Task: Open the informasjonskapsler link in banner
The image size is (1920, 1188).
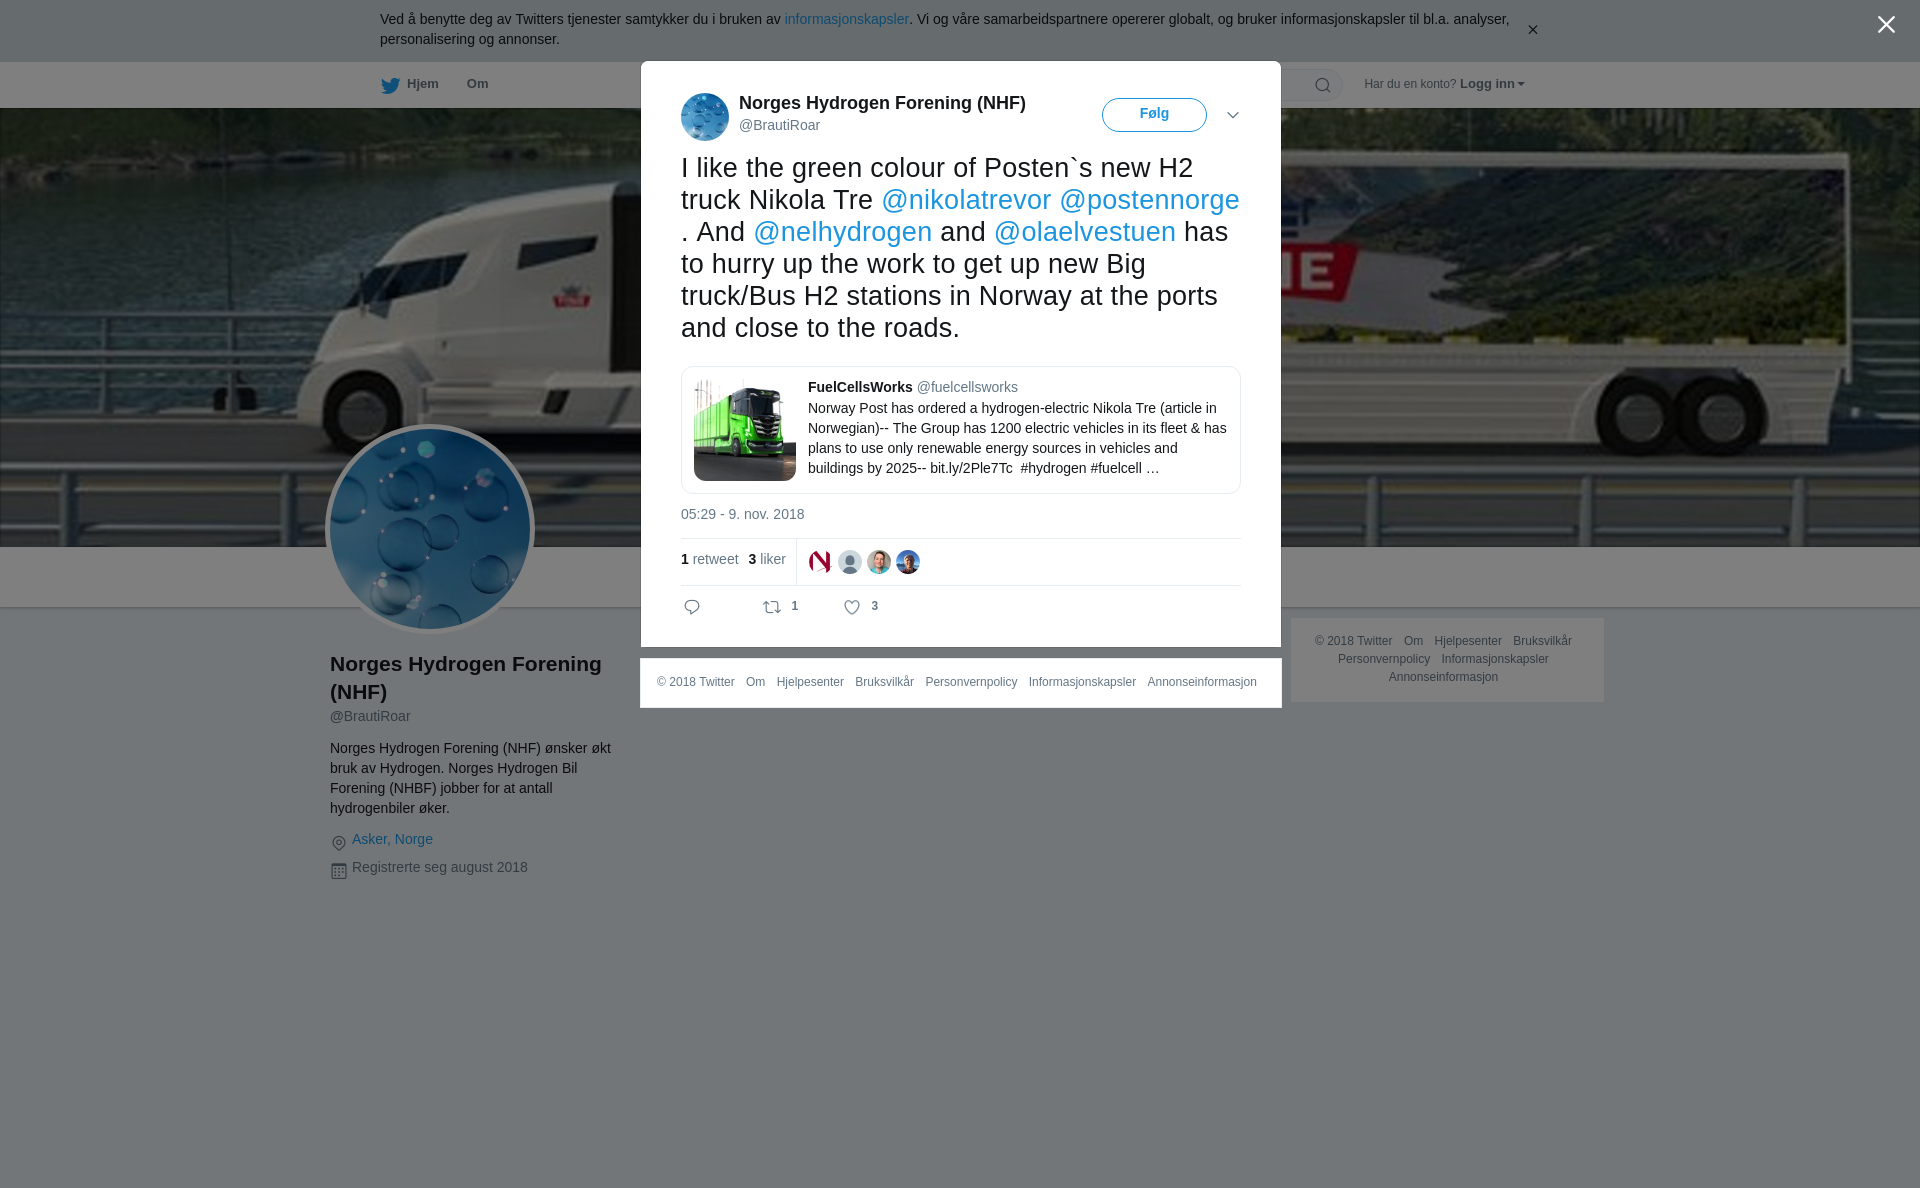Action: pos(846,19)
